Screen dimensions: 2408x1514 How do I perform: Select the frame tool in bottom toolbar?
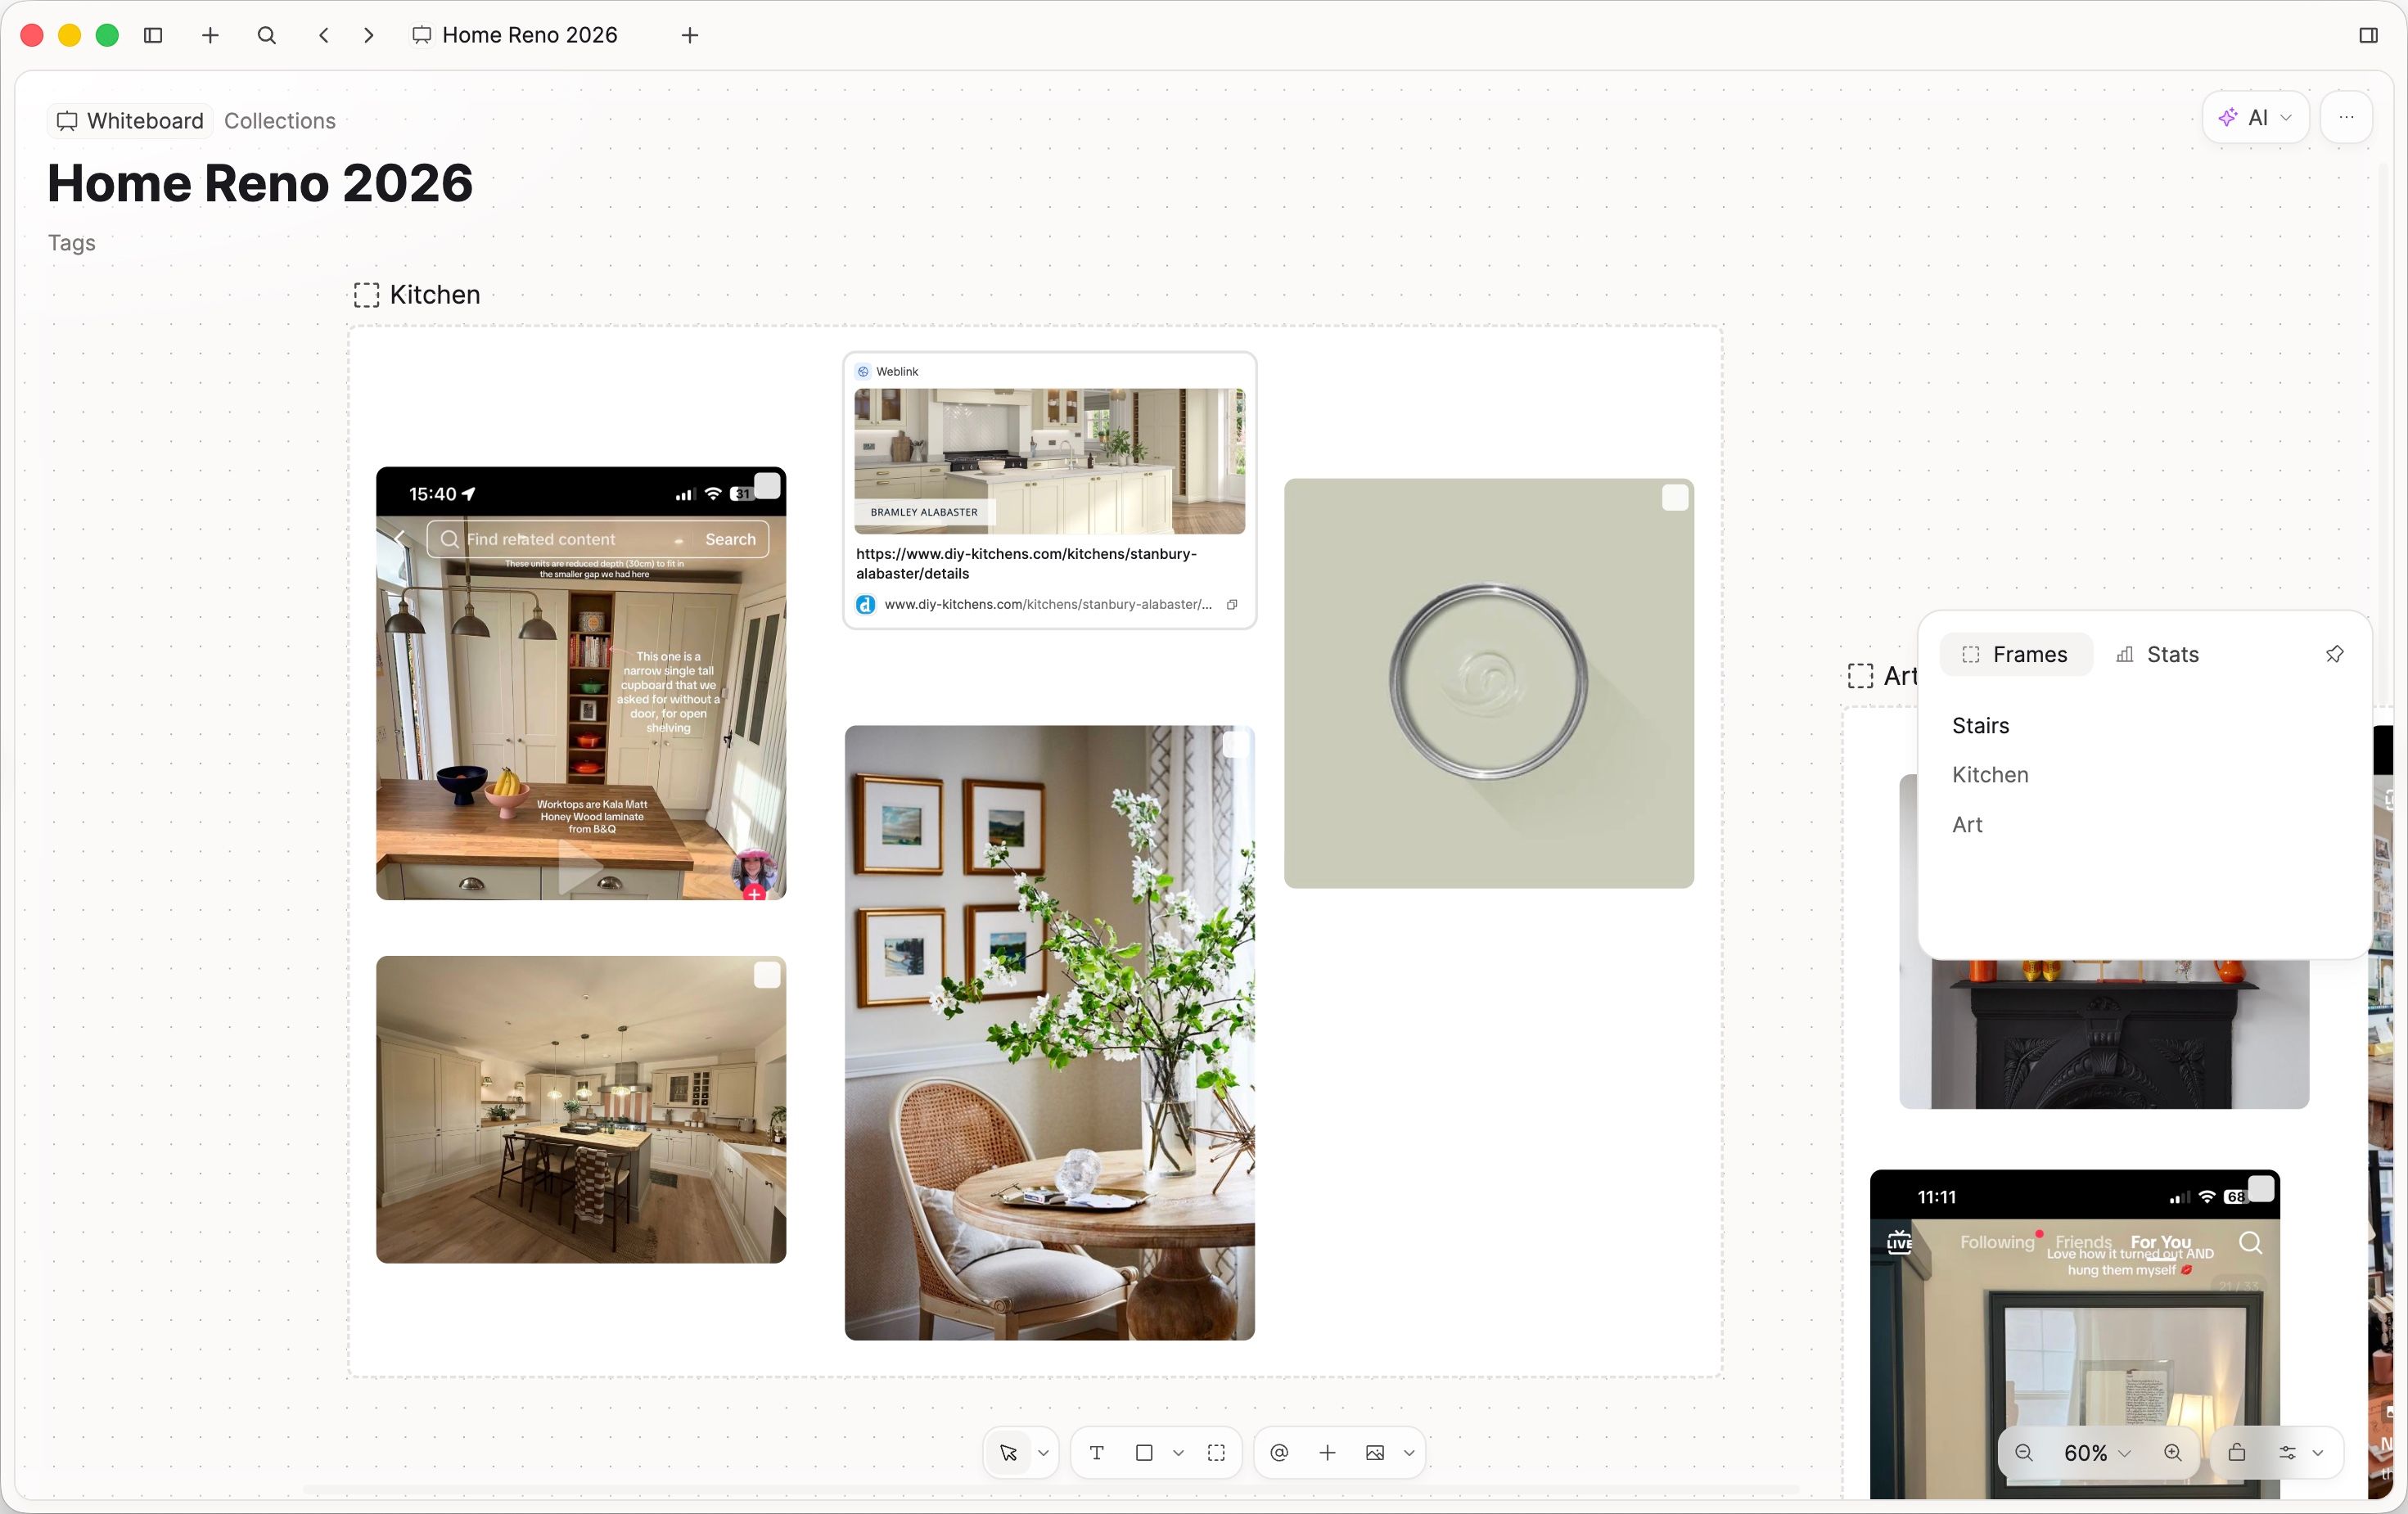[1216, 1453]
